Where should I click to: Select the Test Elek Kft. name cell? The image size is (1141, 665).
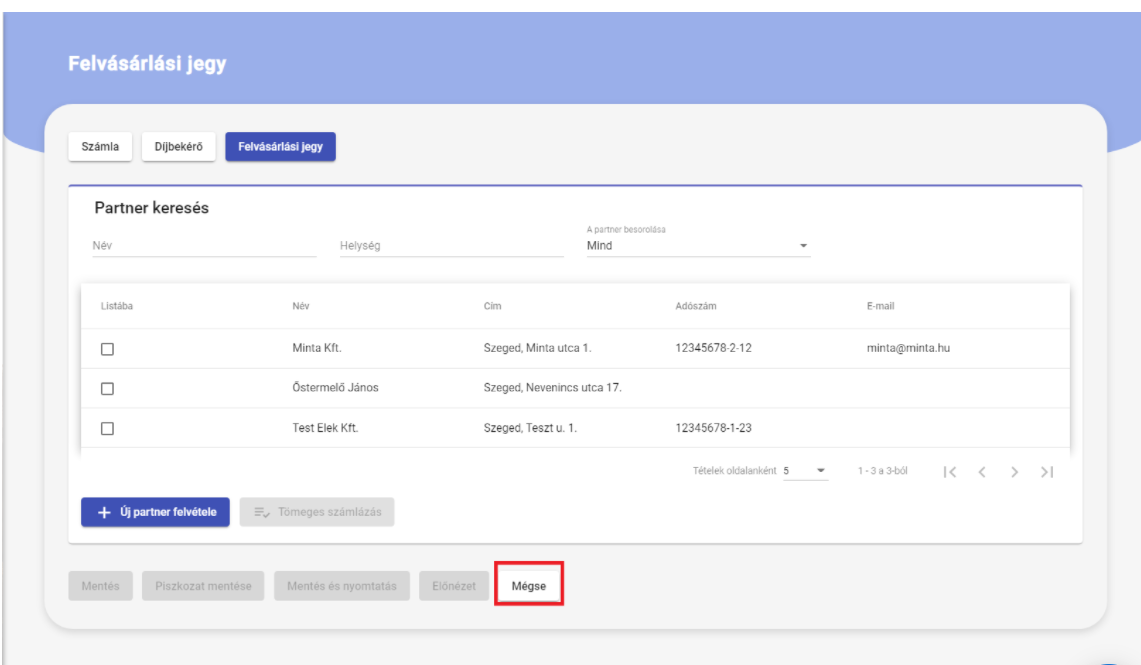tap(325, 428)
